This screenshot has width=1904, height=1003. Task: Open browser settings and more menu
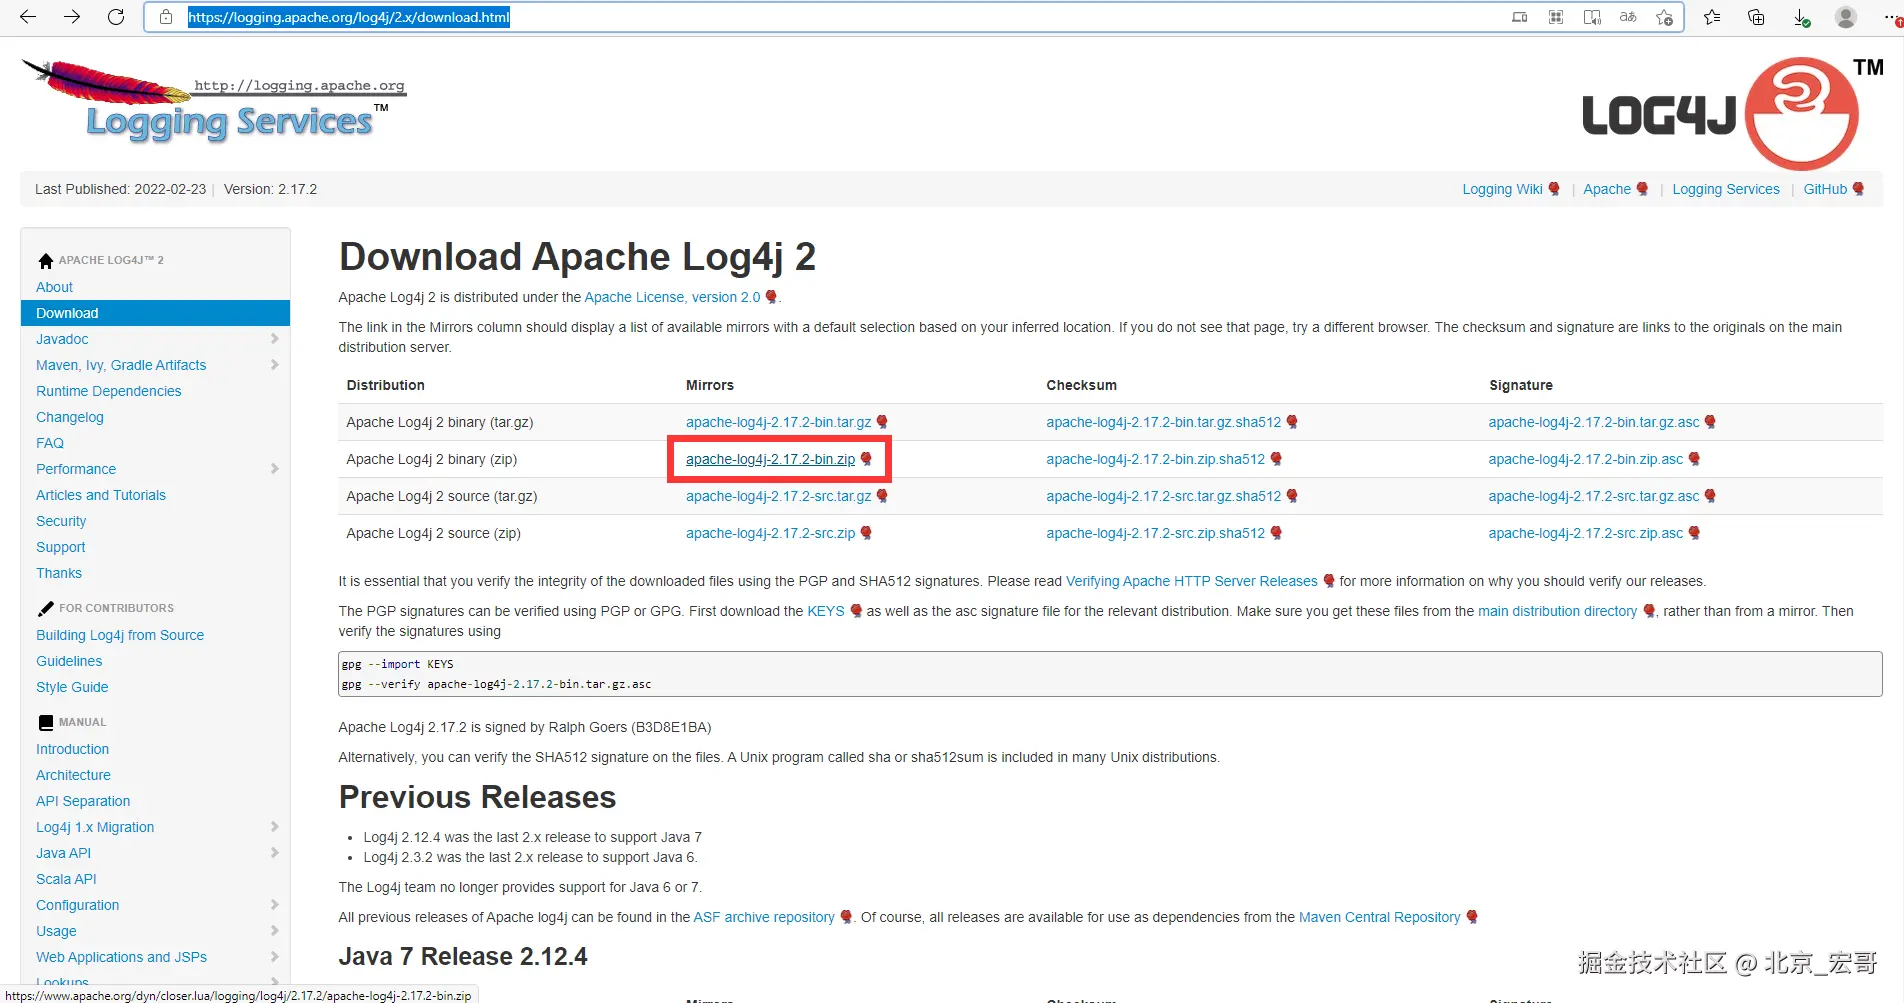(x=1890, y=17)
